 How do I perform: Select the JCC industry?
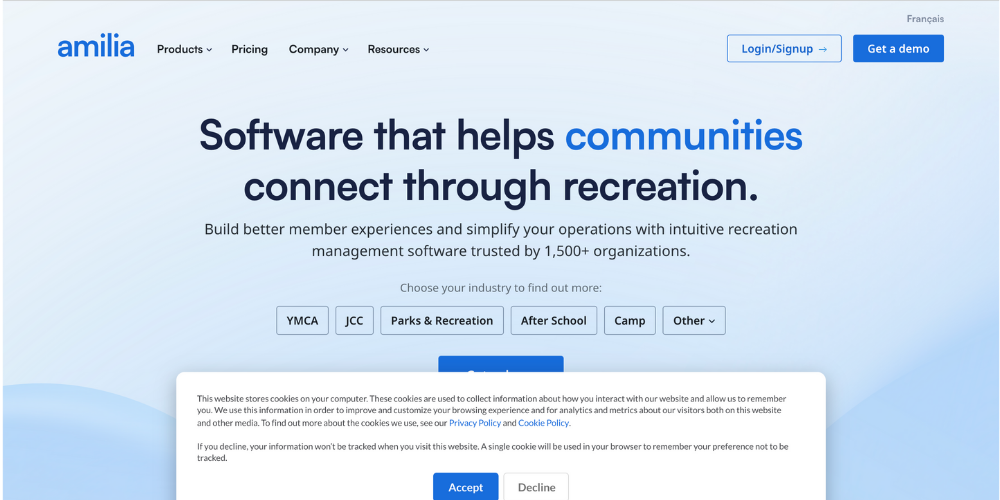click(355, 321)
